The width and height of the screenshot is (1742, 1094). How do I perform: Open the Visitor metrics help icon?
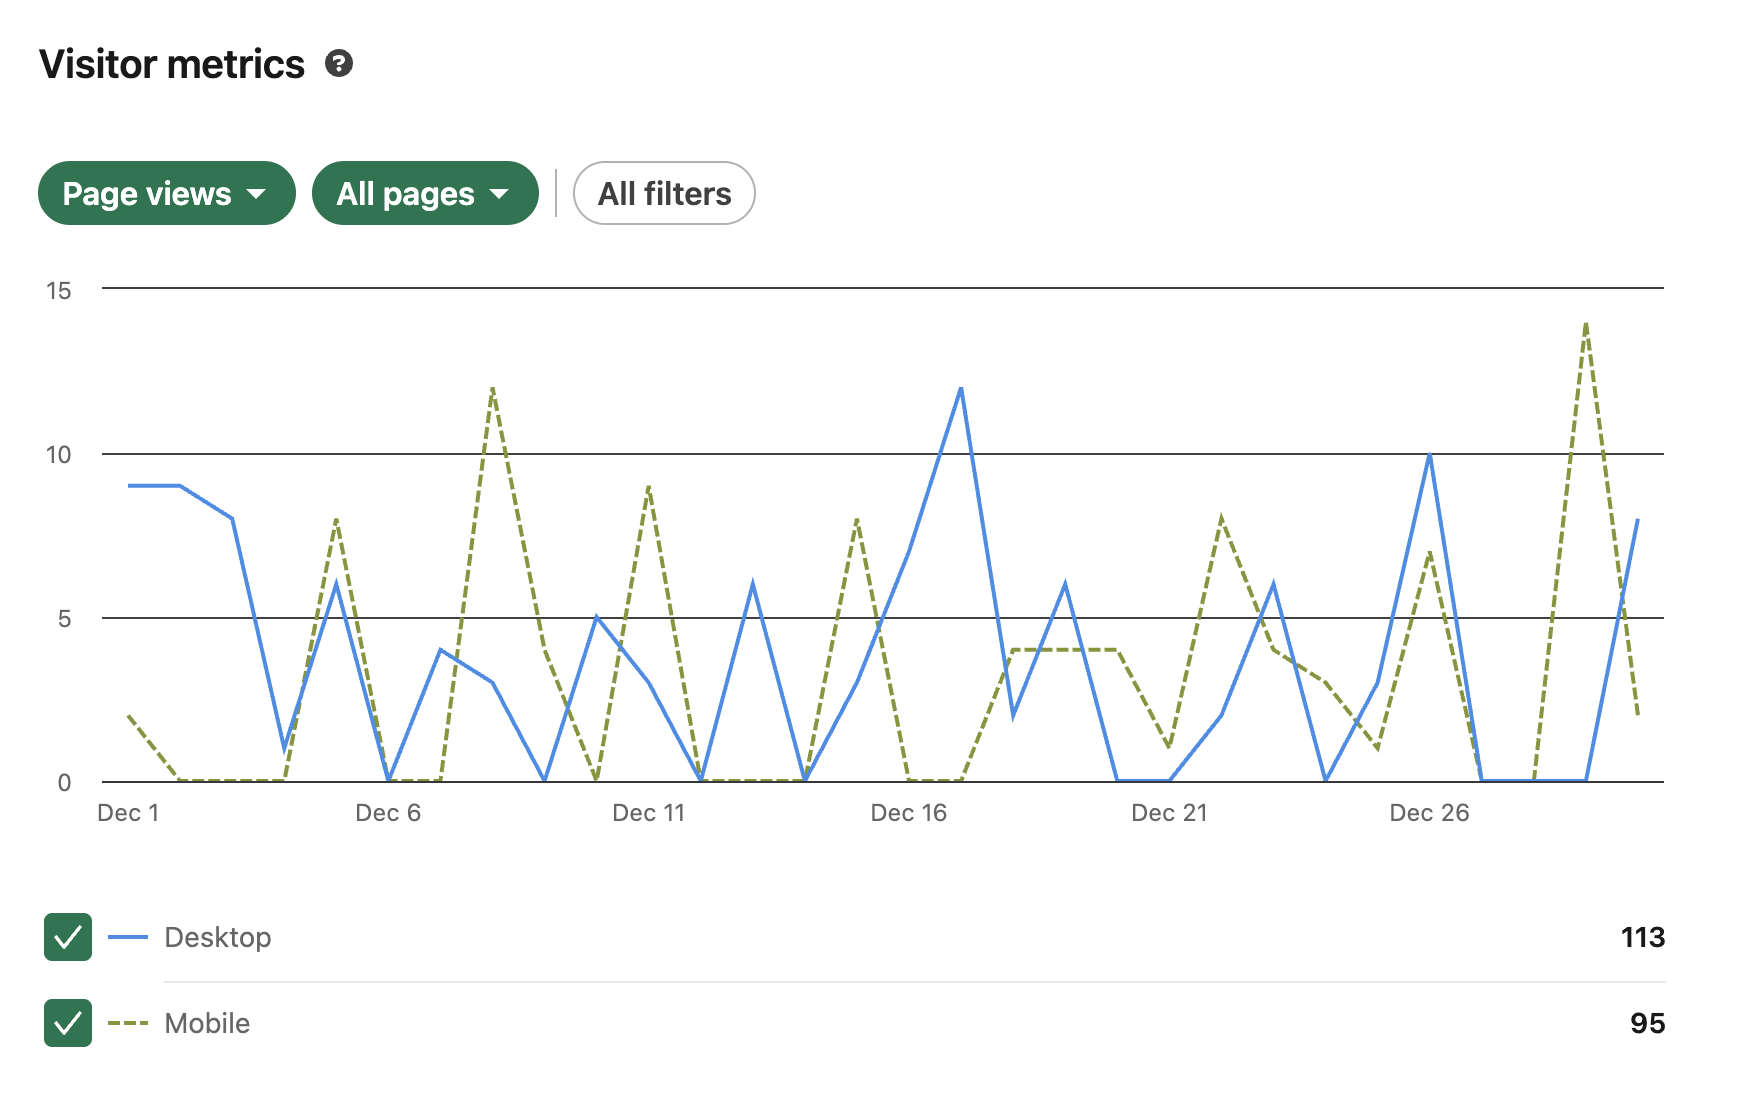pos(339,64)
